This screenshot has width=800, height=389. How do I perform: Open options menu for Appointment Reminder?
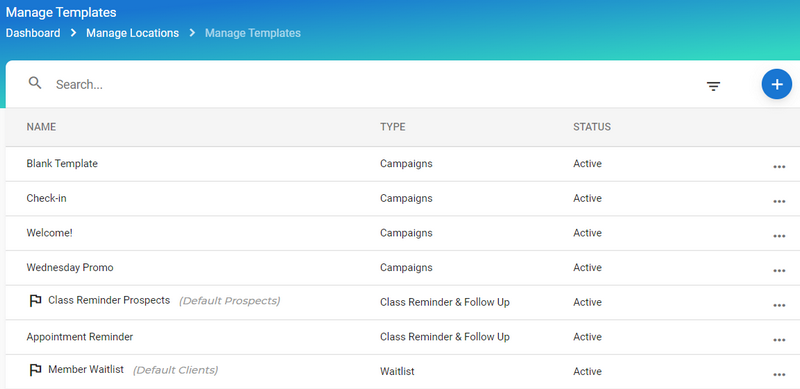coord(779,340)
